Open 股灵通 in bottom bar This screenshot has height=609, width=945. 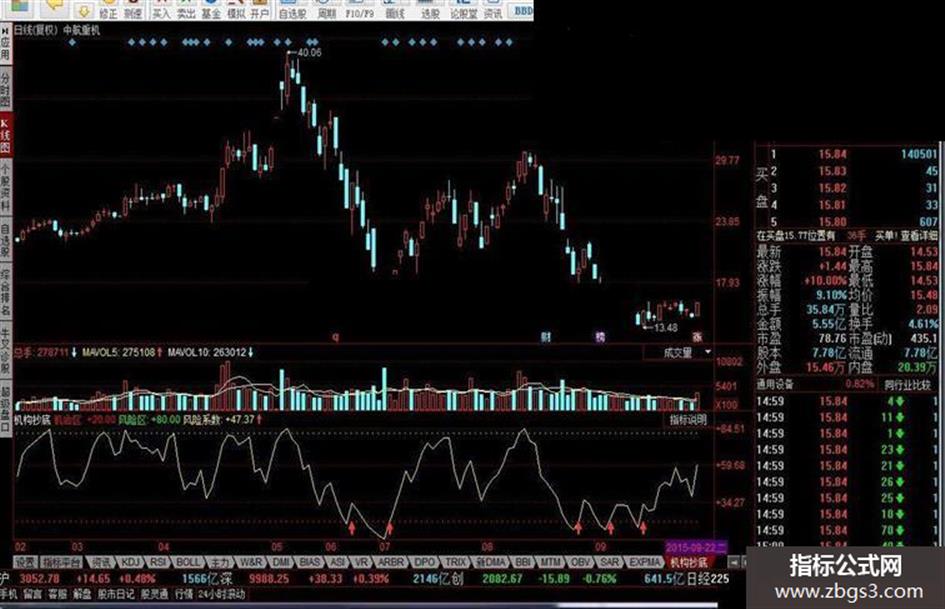(x=155, y=594)
